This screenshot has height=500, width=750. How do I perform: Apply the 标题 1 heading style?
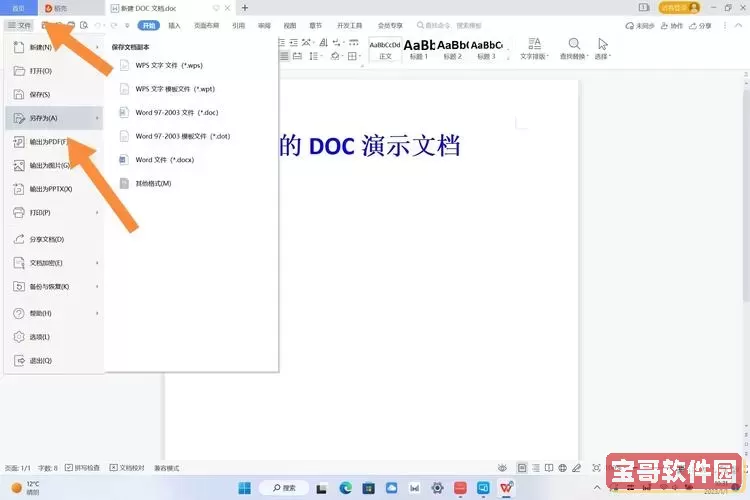click(x=419, y=50)
